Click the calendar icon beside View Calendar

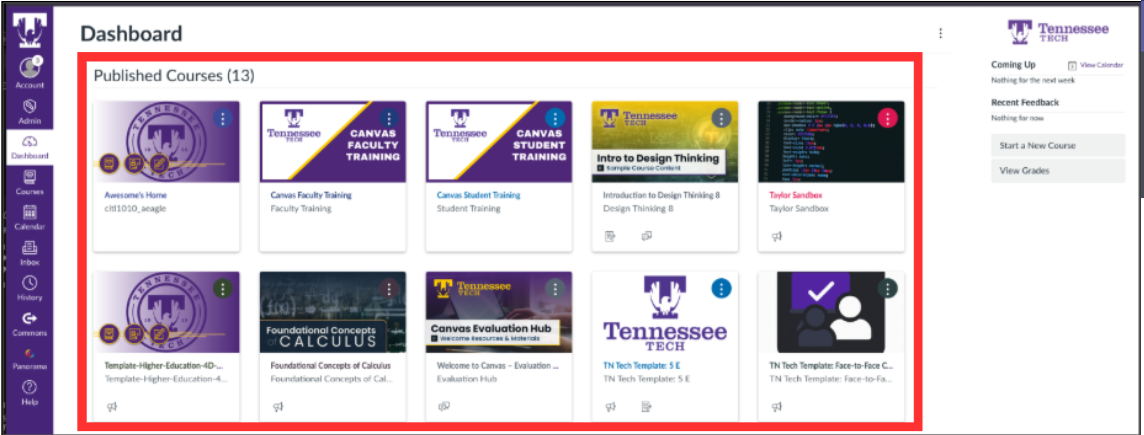(x=1072, y=65)
